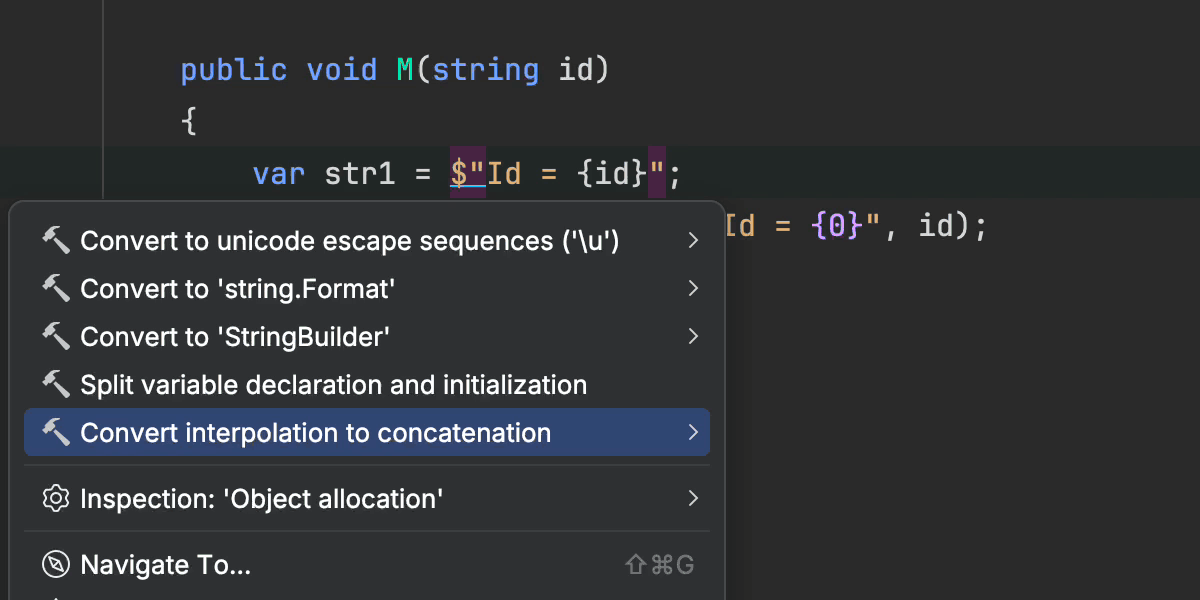Click the Inspection gear icon
Viewport: 1200px width, 600px height.
(x=55, y=498)
